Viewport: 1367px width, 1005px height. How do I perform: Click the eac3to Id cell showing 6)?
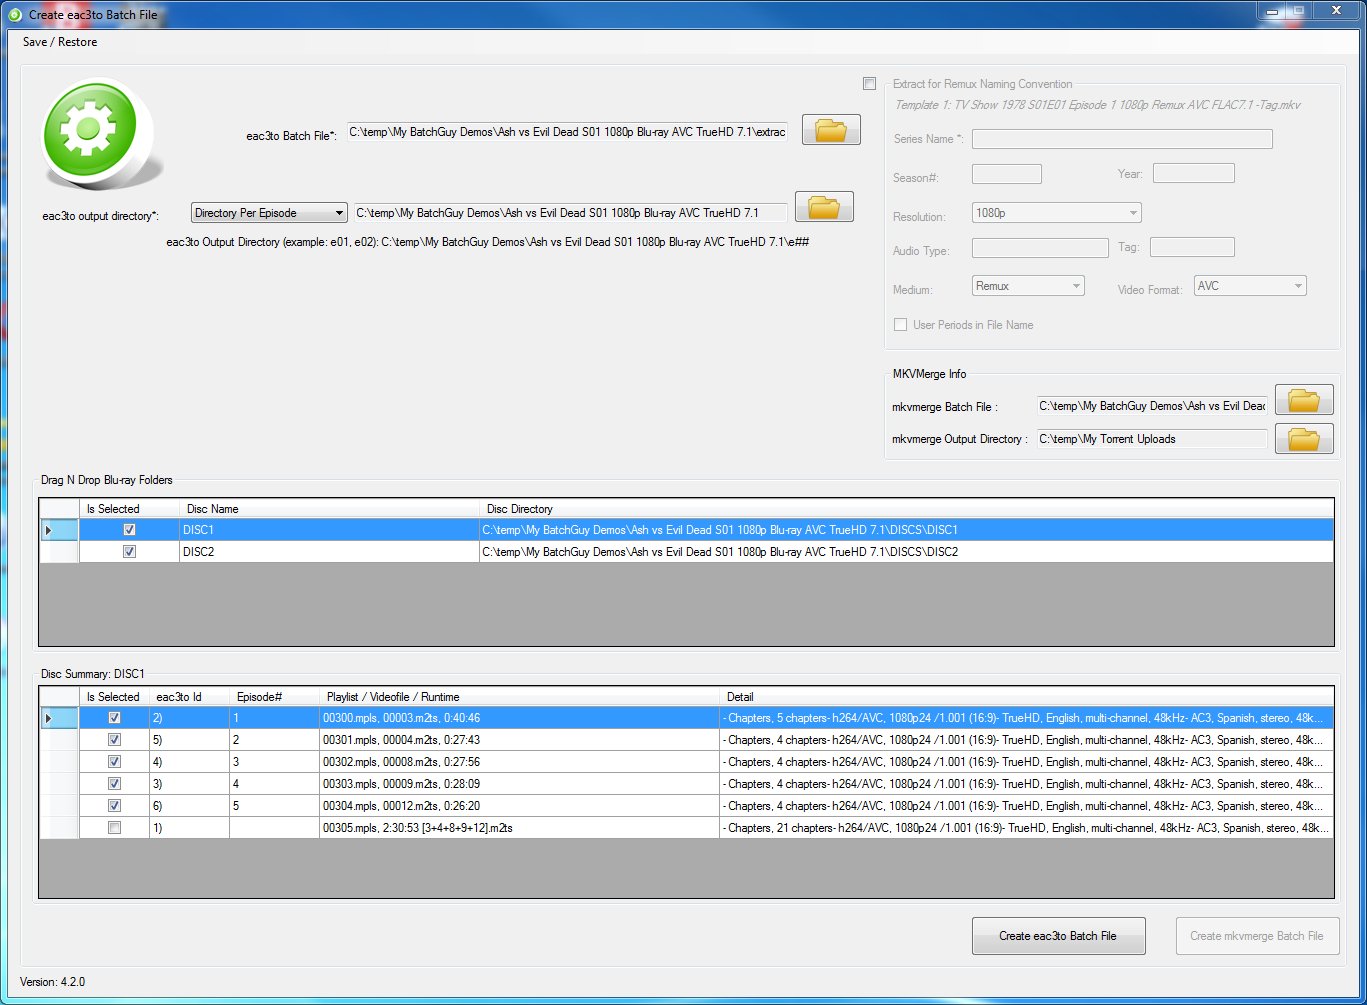(189, 806)
